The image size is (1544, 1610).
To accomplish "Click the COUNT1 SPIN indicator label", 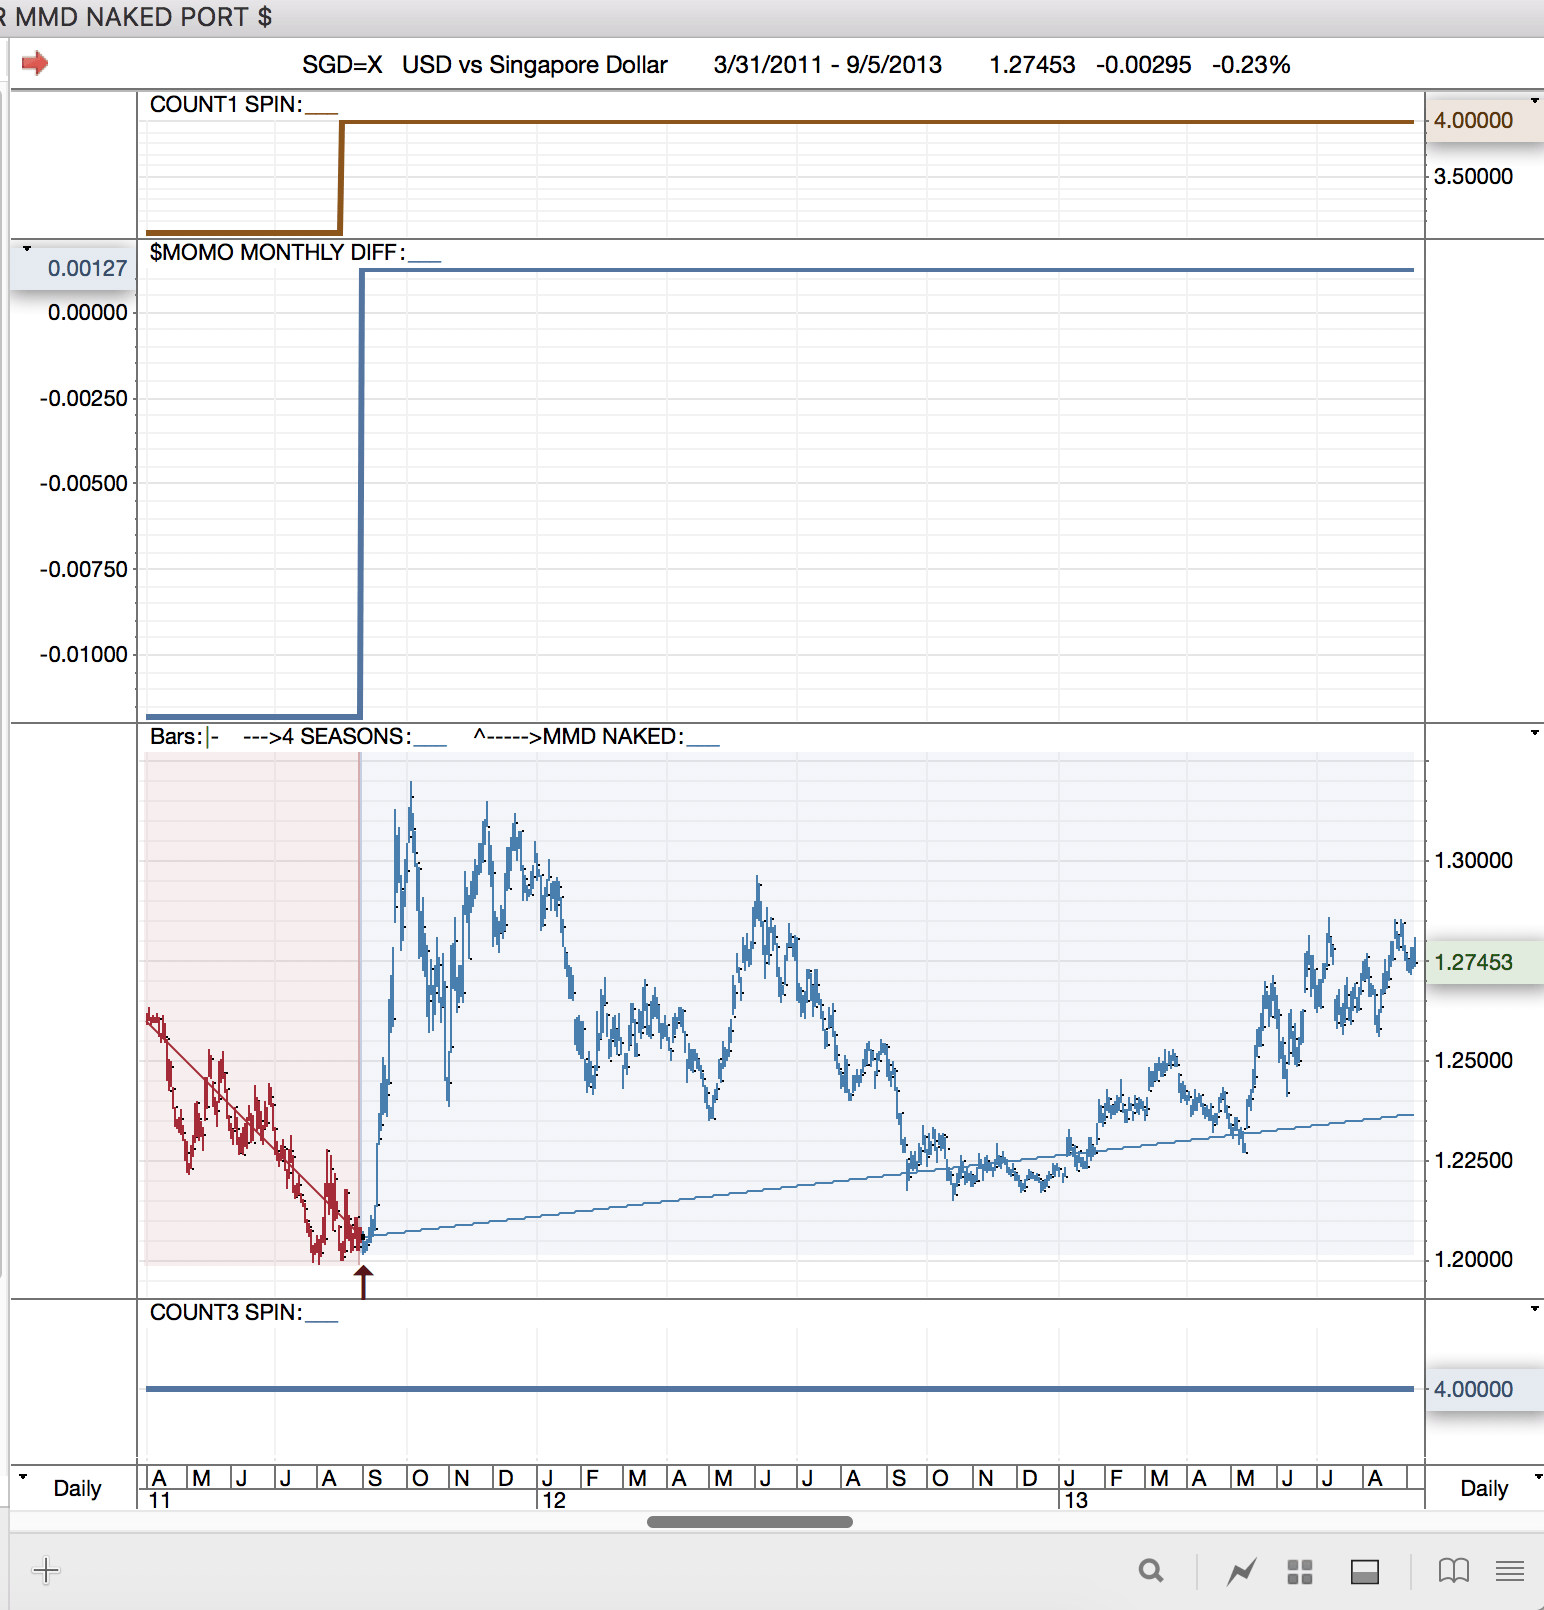I will pyautogui.click(x=226, y=105).
